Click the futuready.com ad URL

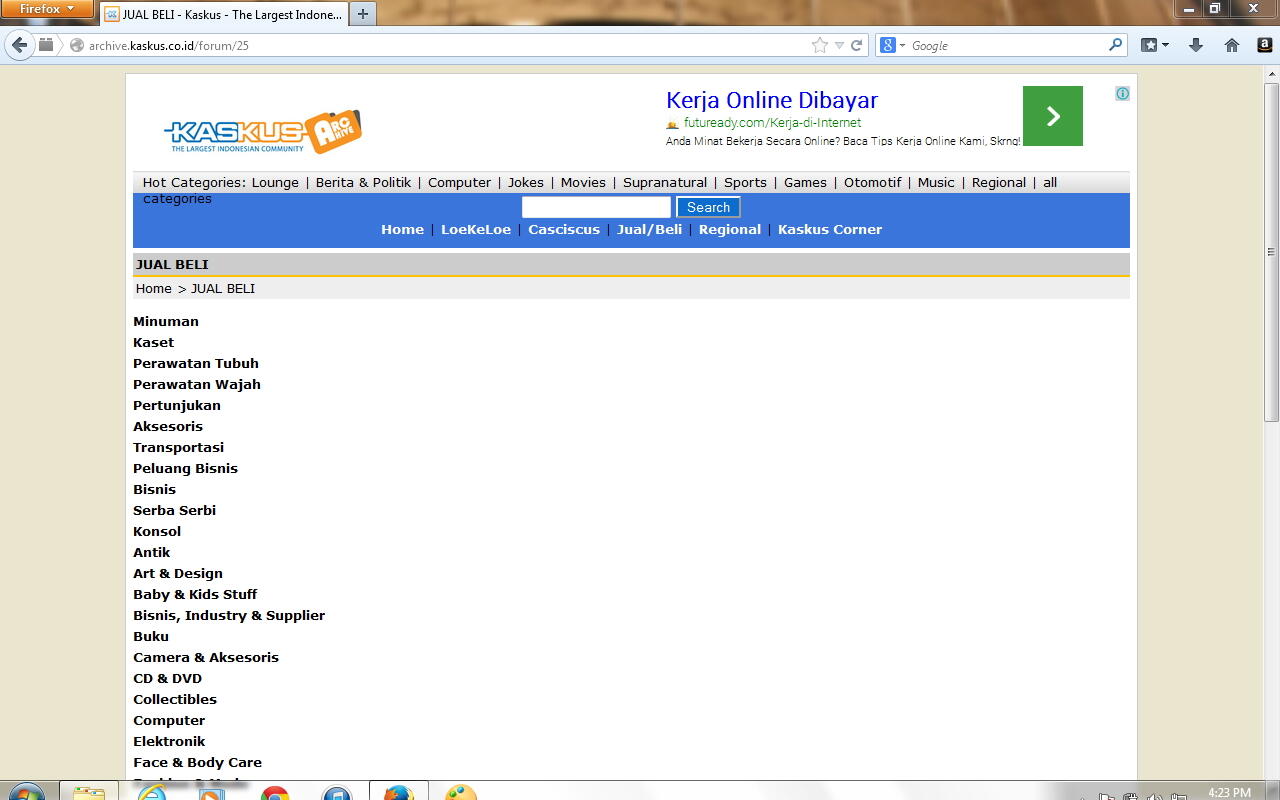coord(772,123)
